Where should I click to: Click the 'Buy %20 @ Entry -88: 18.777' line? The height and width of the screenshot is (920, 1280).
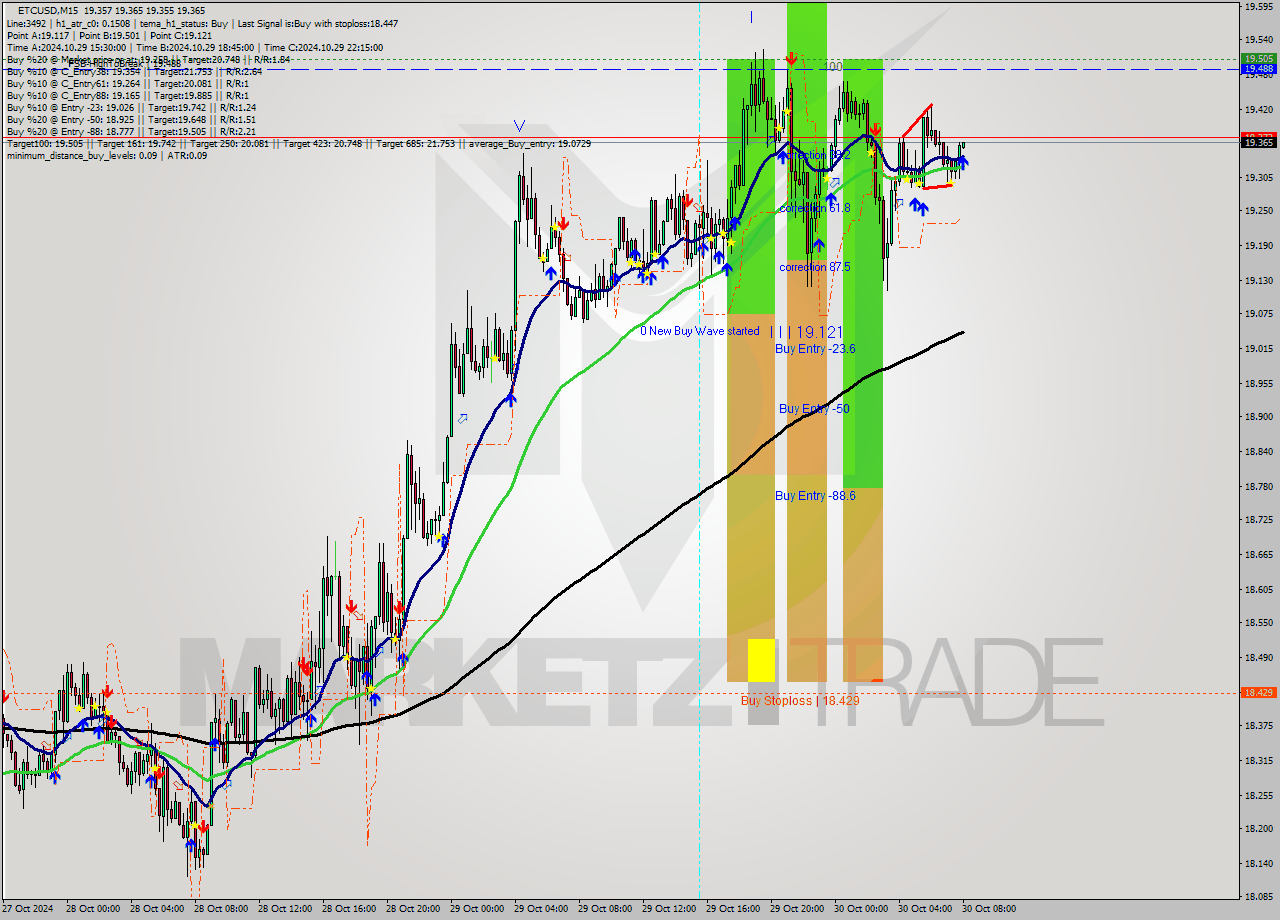click(x=131, y=131)
